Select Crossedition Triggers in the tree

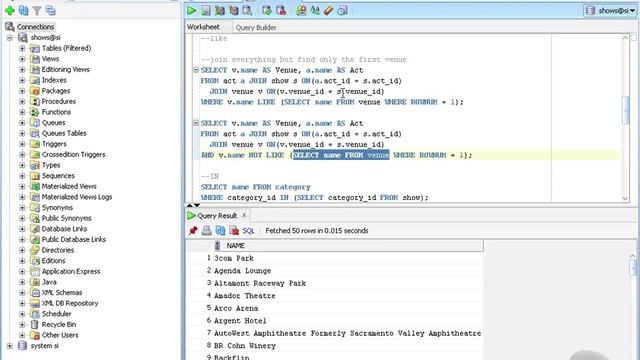click(73, 154)
